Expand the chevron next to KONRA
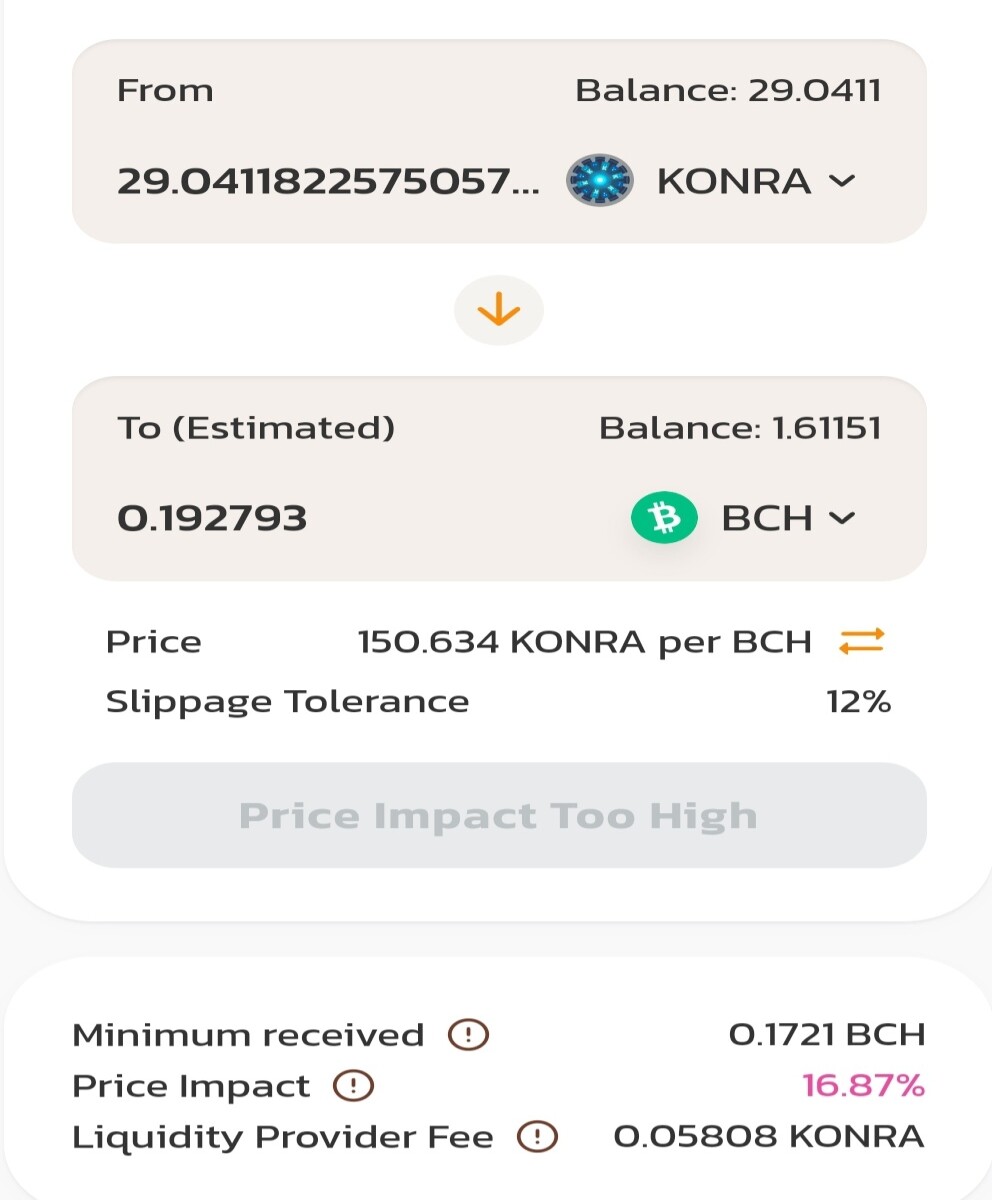Image resolution: width=992 pixels, height=1200 pixels. point(843,182)
